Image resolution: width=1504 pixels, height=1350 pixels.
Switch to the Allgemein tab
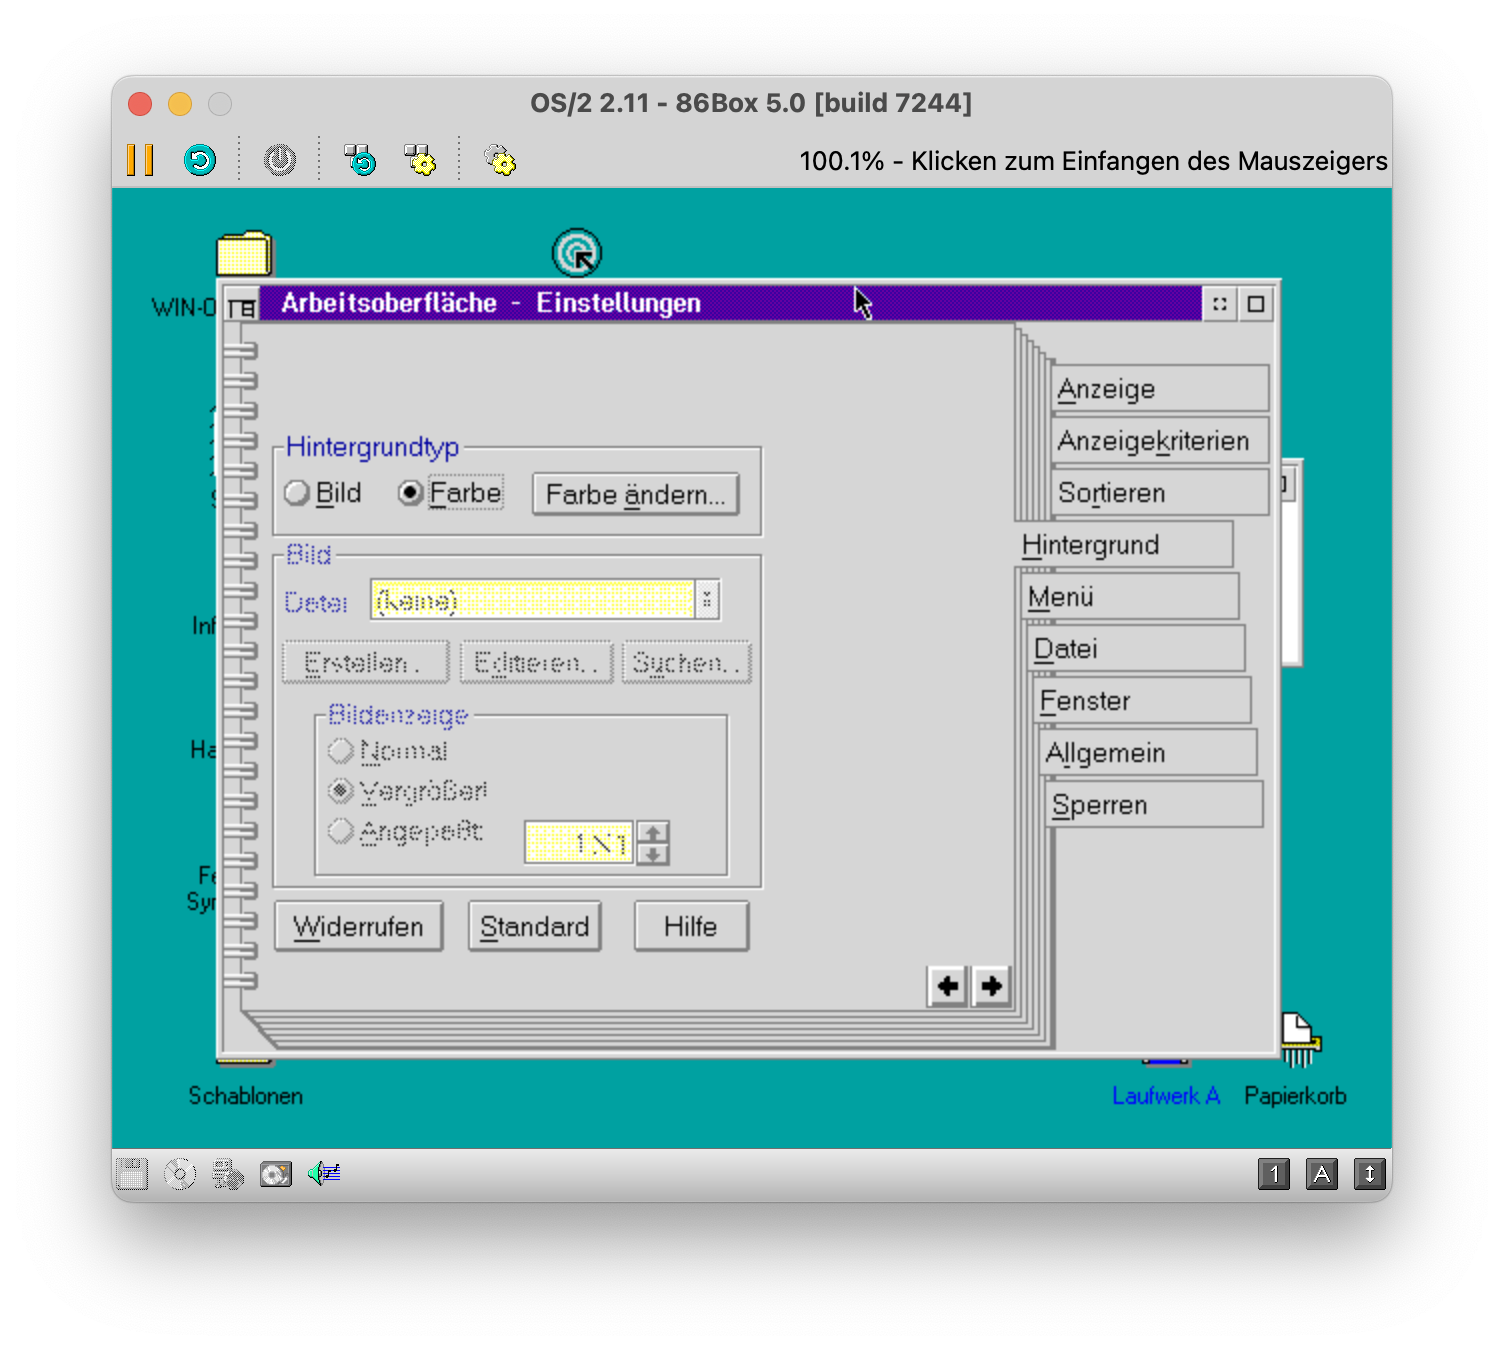(1149, 753)
